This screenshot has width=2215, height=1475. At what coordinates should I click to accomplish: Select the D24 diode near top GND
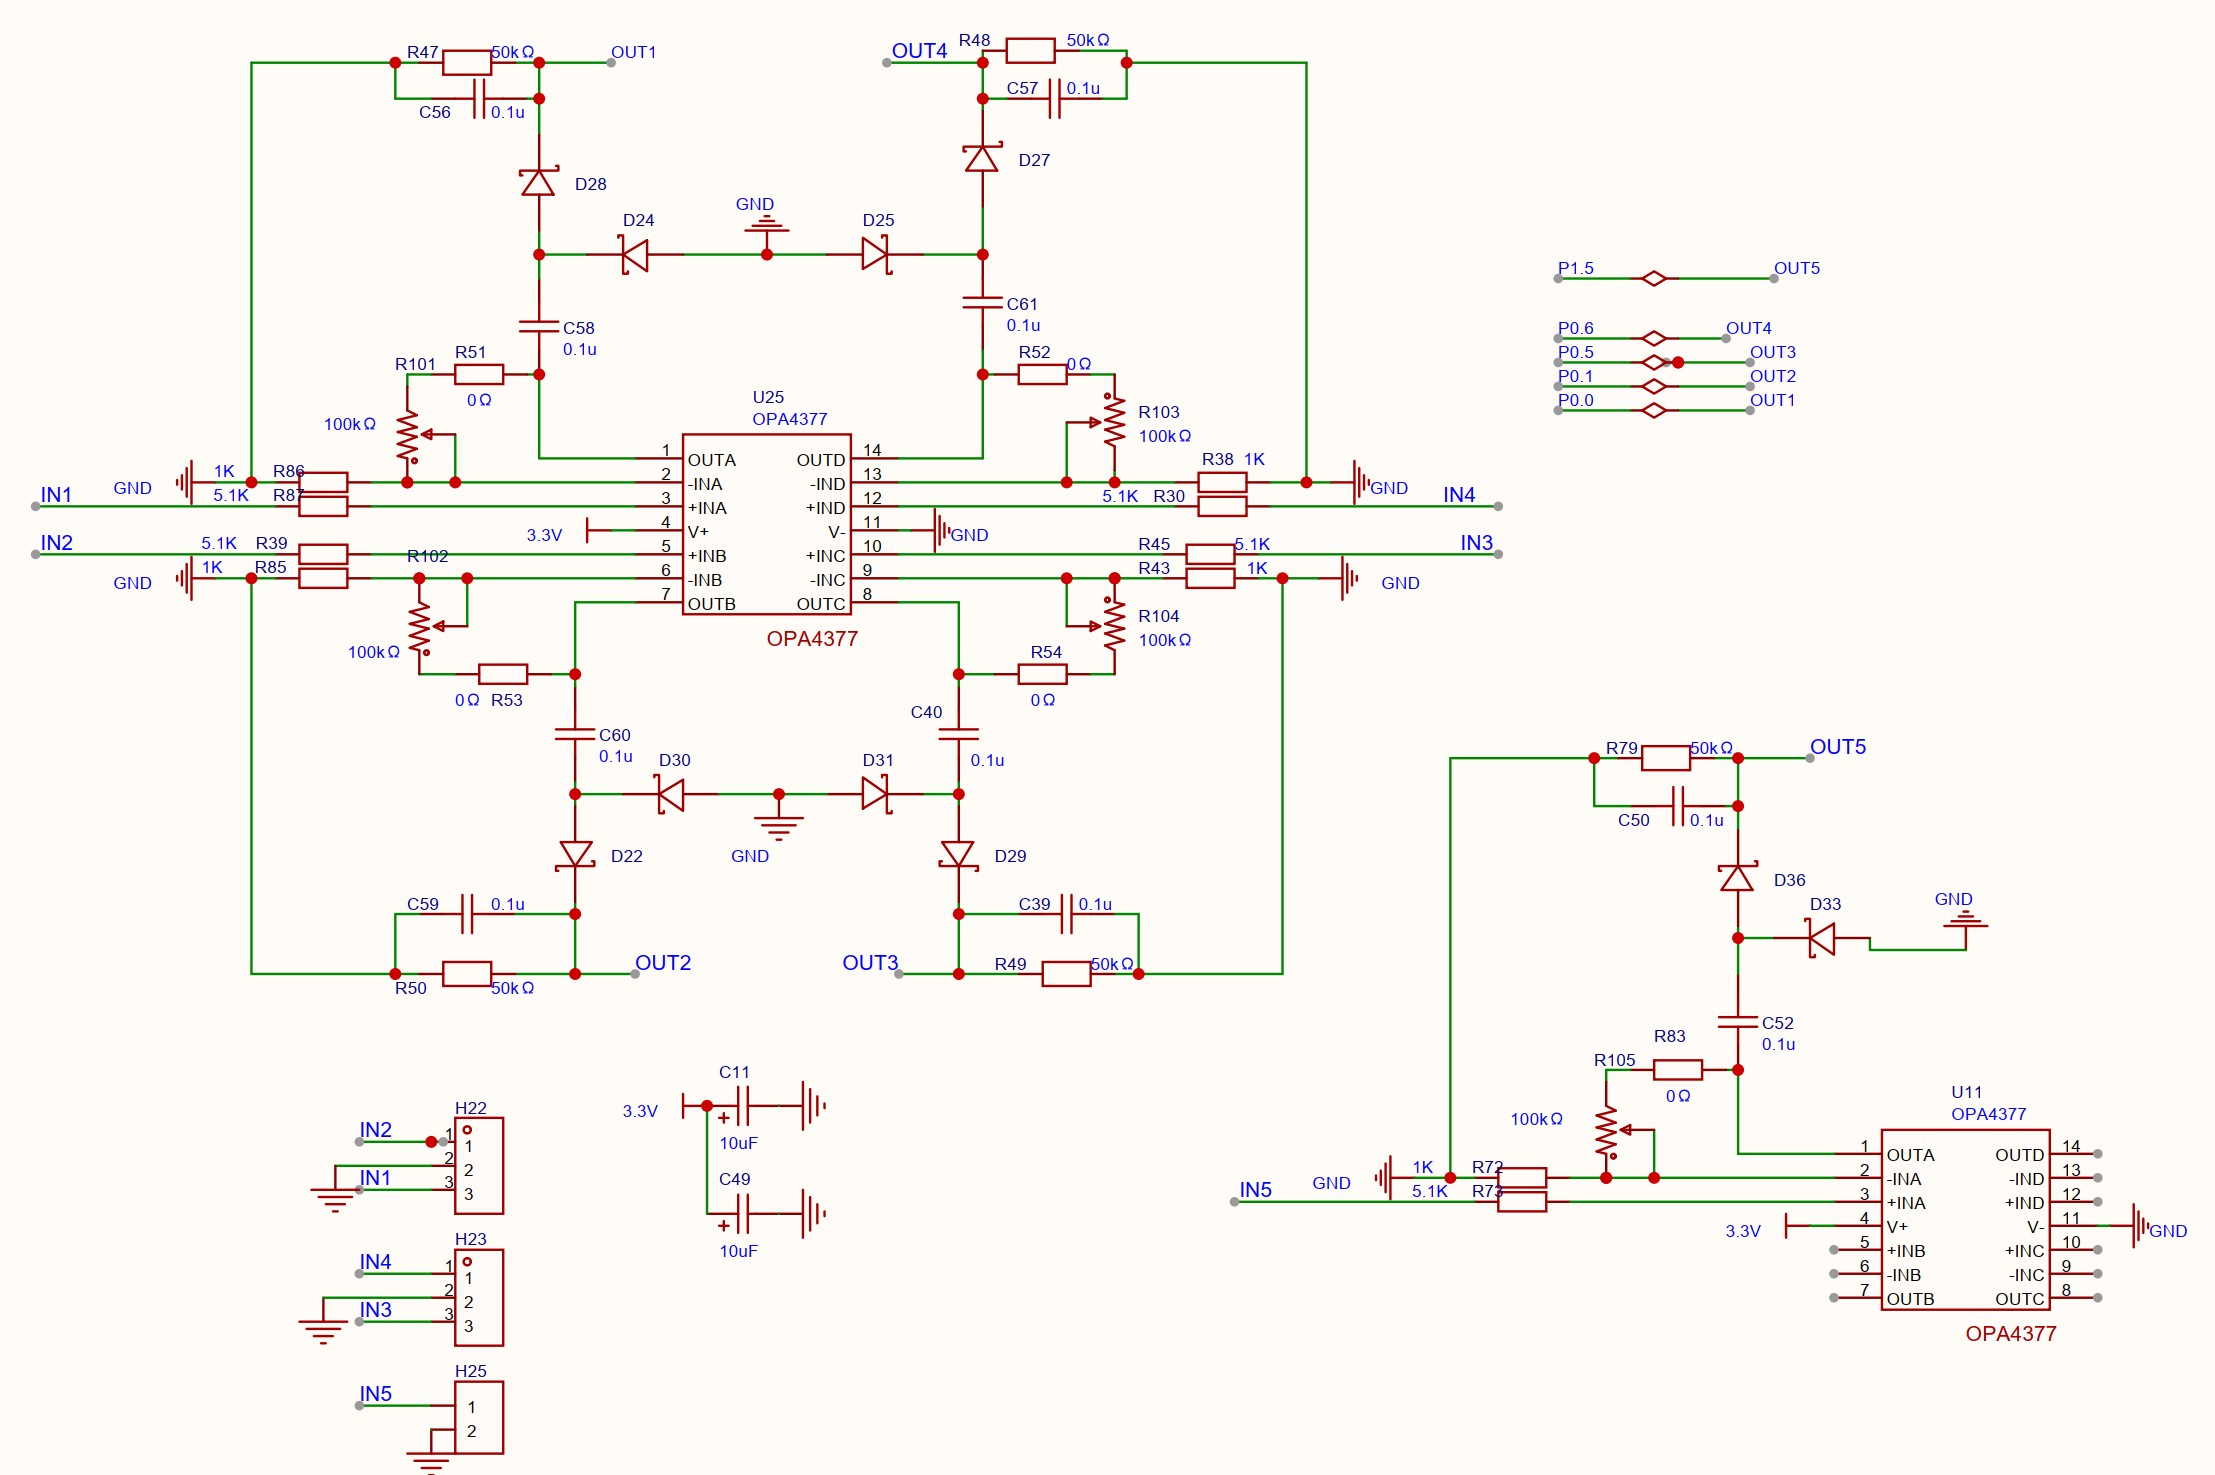[x=635, y=254]
